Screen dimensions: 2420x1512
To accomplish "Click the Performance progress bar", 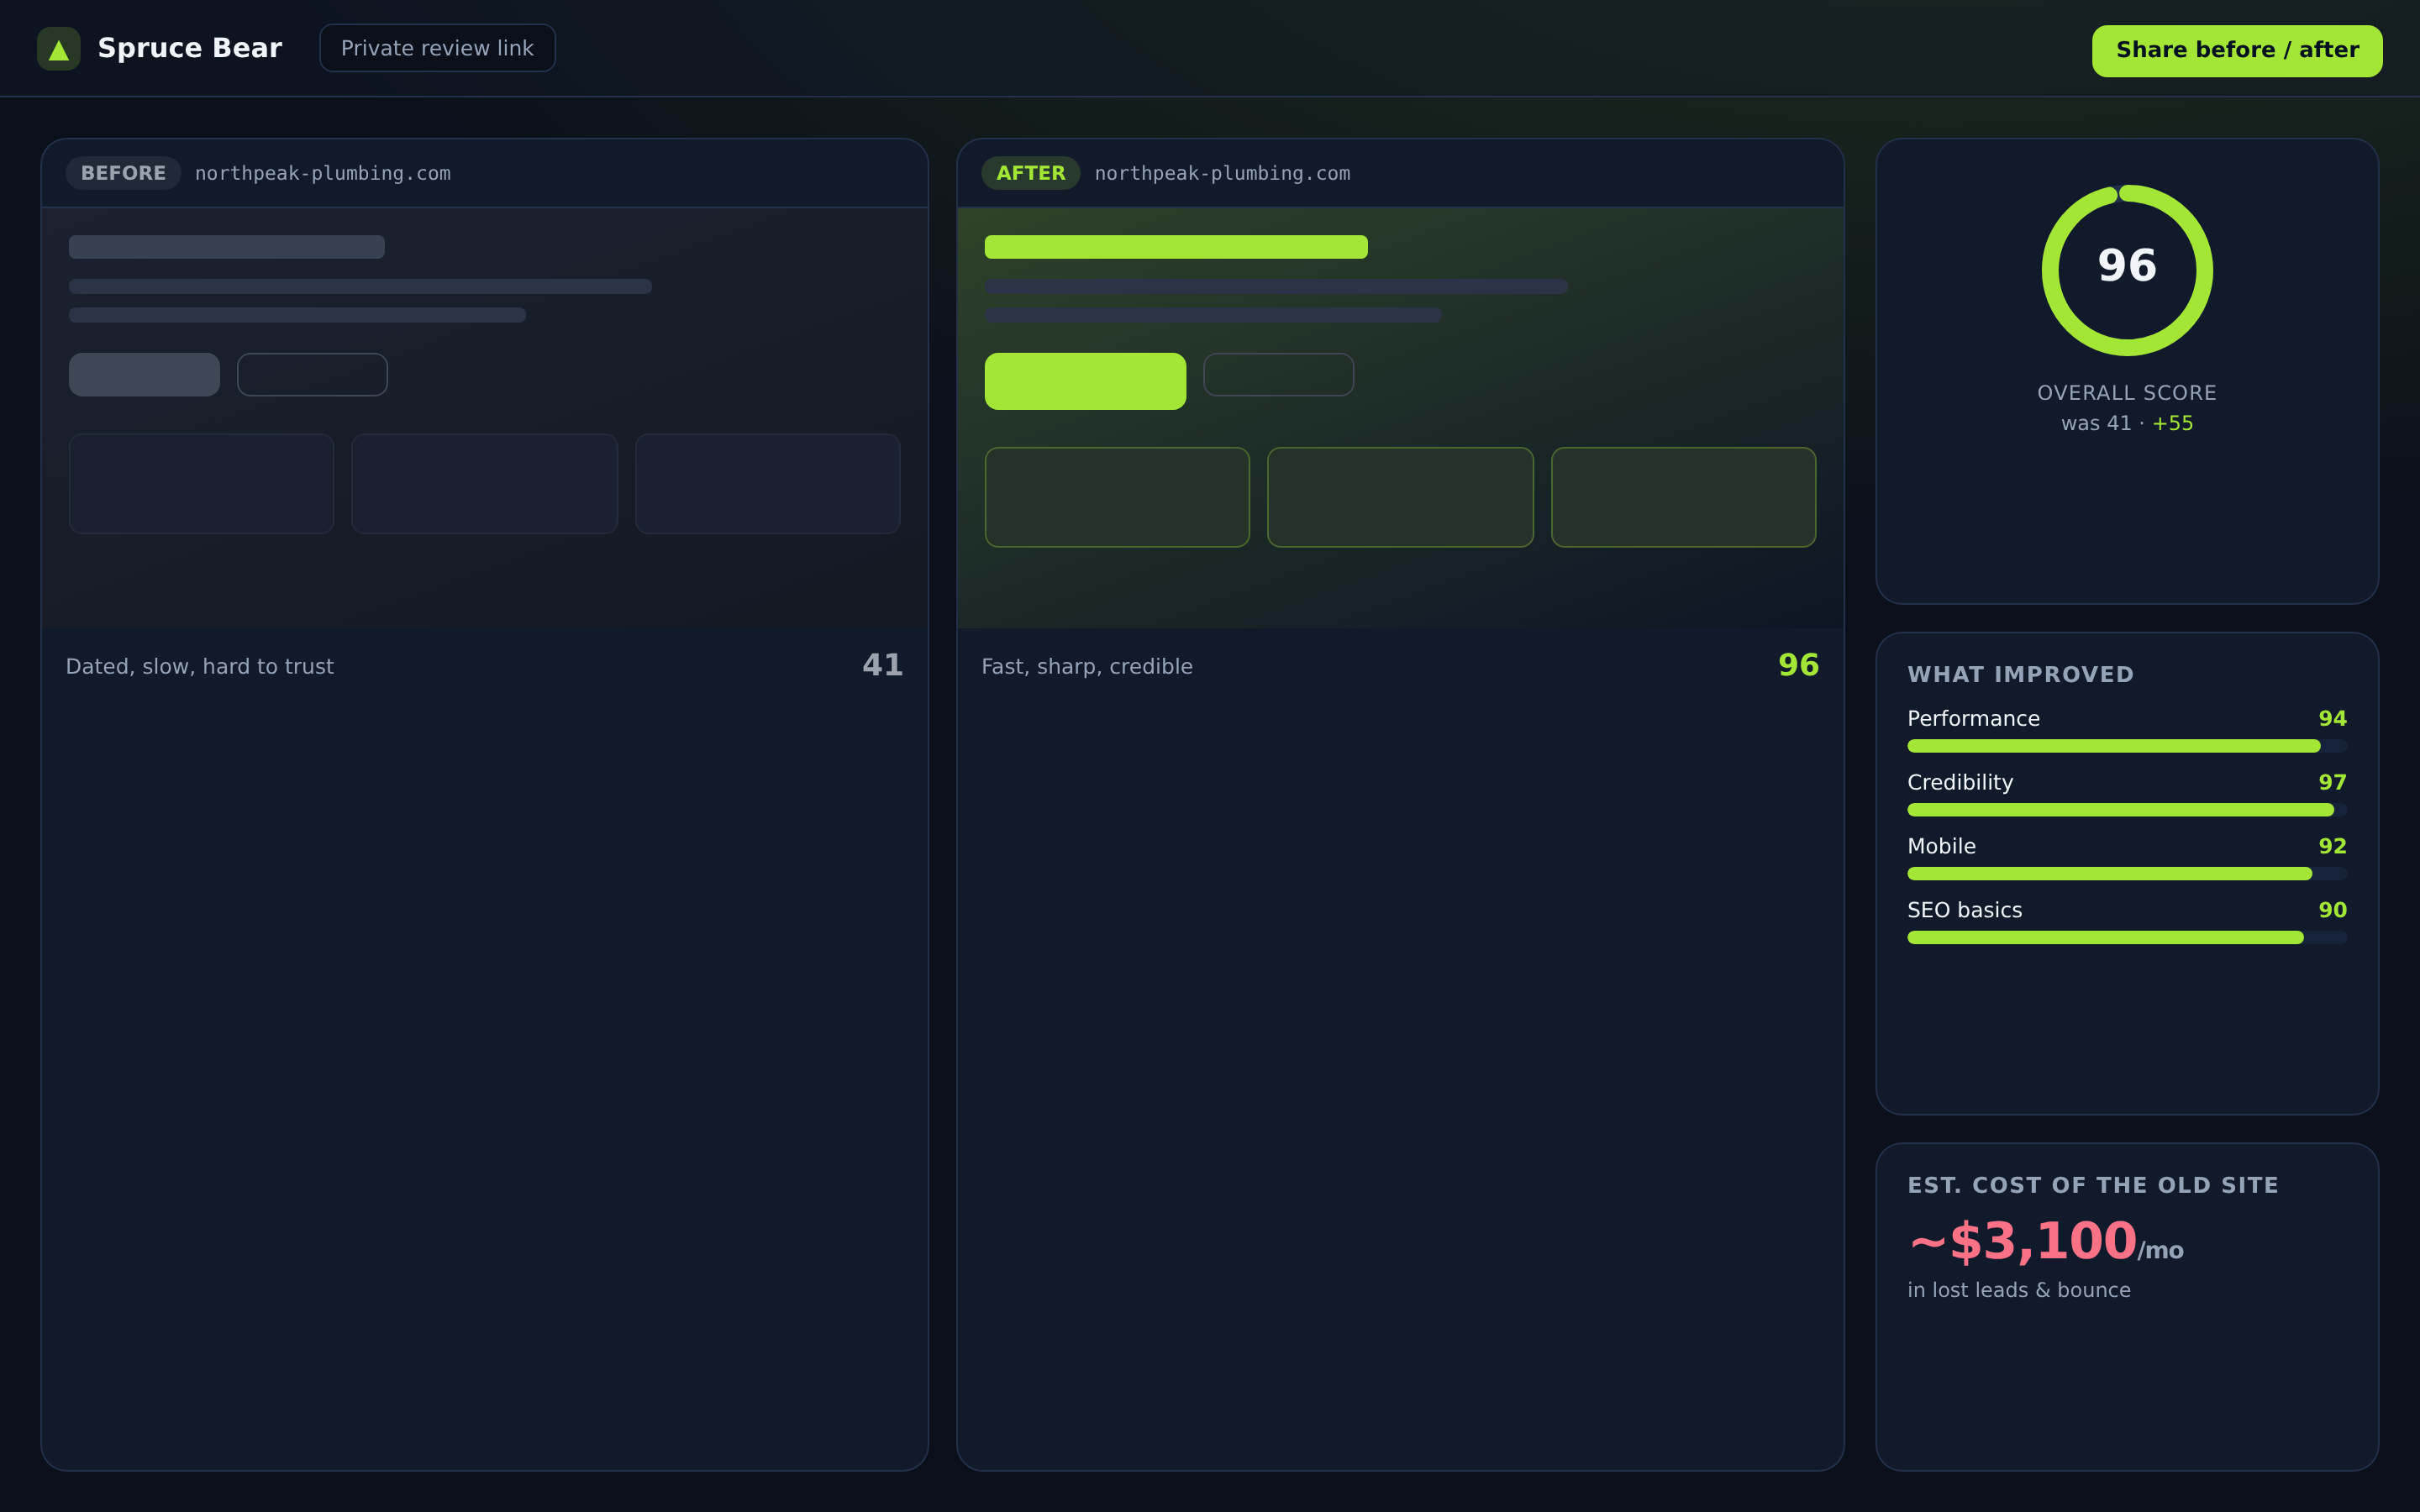I will [x=2127, y=746].
